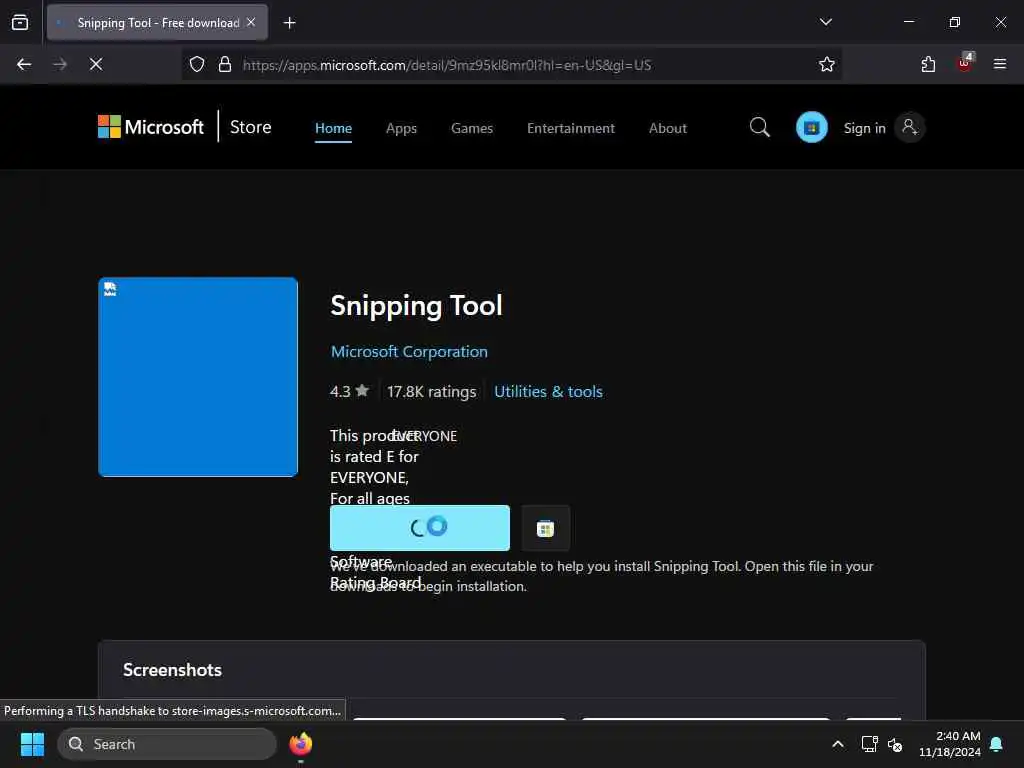Viewport: 1024px width, 768px height.
Task: Click the network status tray icon
Action: click(869, 744)
